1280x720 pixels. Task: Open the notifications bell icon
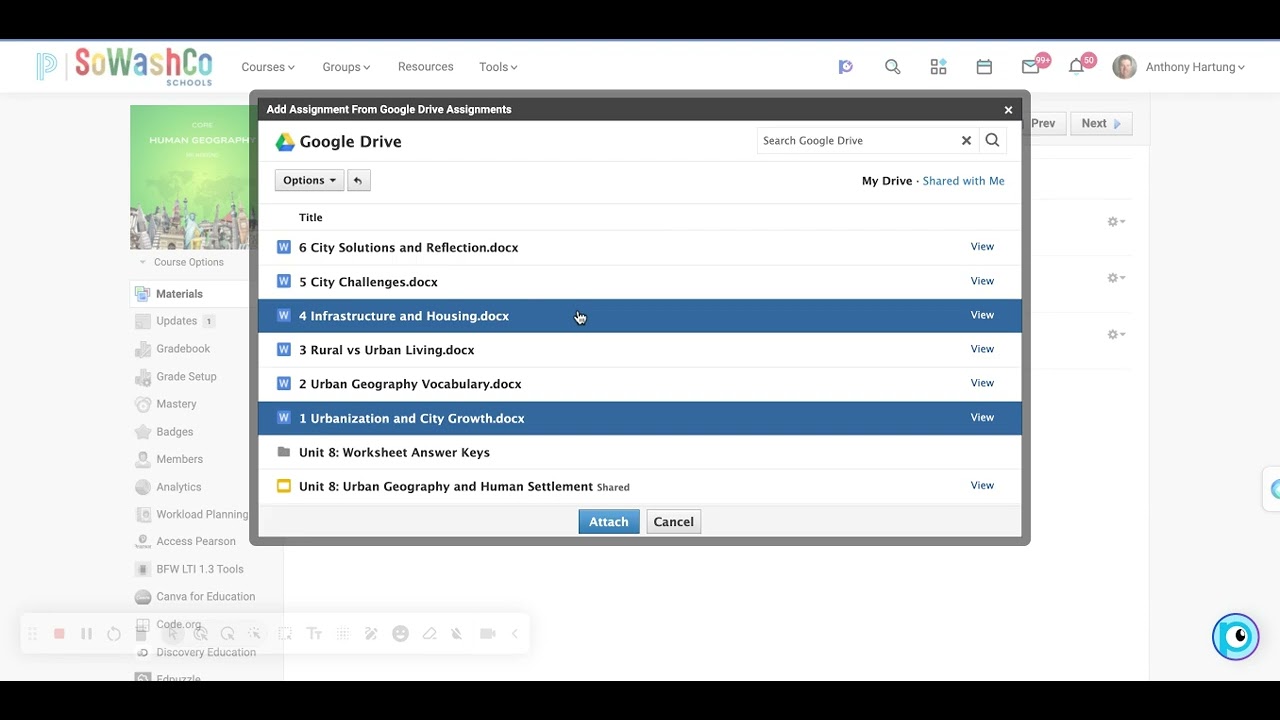(x=1076, y=67)
